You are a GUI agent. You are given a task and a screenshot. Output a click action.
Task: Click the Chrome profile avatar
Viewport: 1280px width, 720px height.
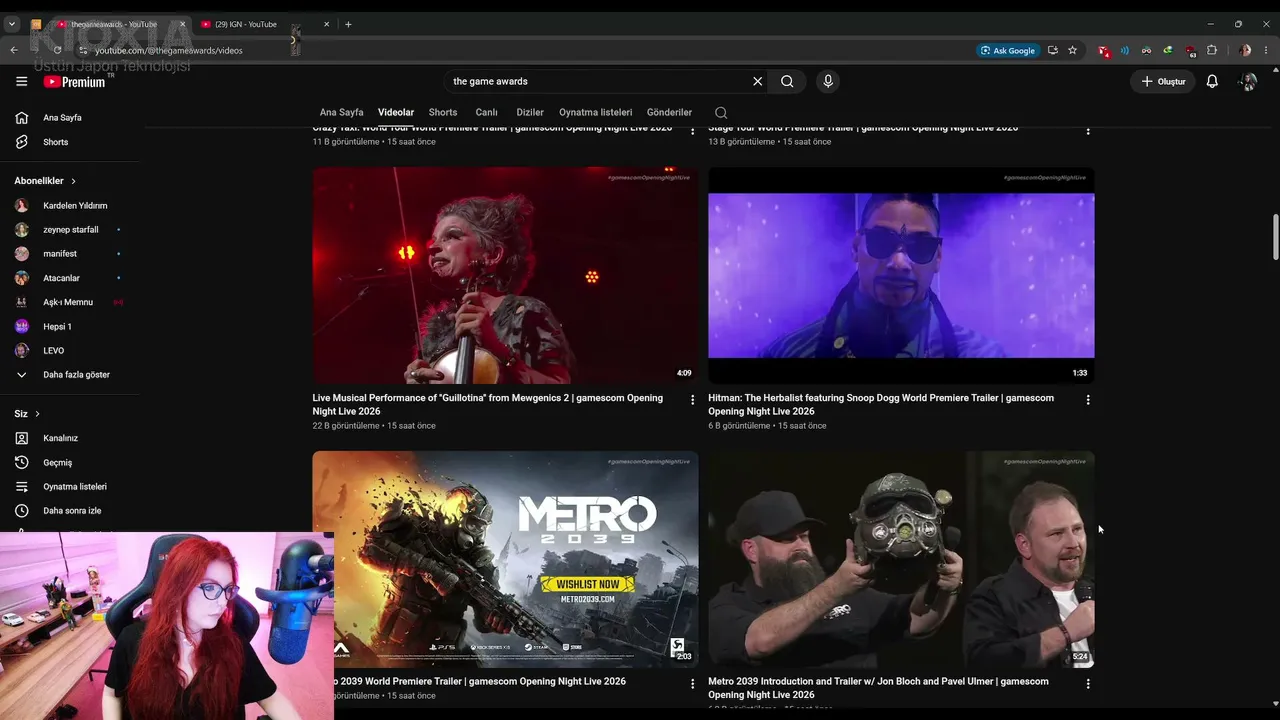(x=1245, y=50)
